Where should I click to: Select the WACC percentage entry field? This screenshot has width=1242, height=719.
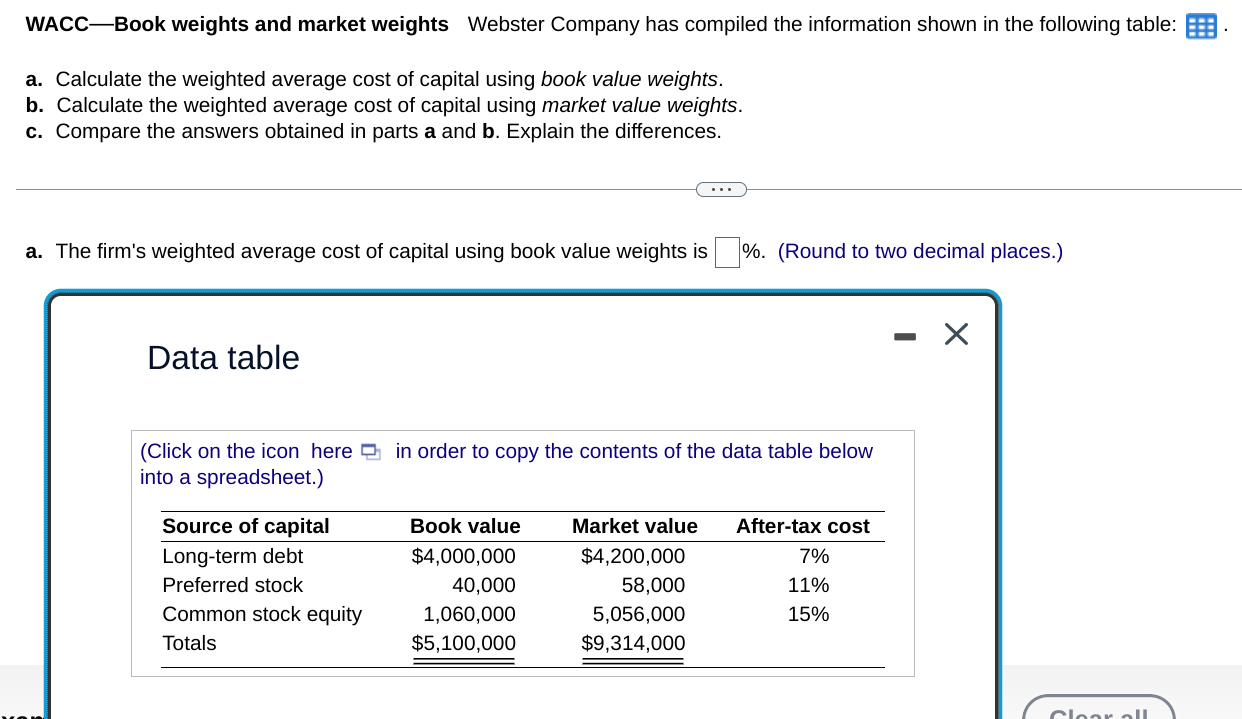click(727, 252)
